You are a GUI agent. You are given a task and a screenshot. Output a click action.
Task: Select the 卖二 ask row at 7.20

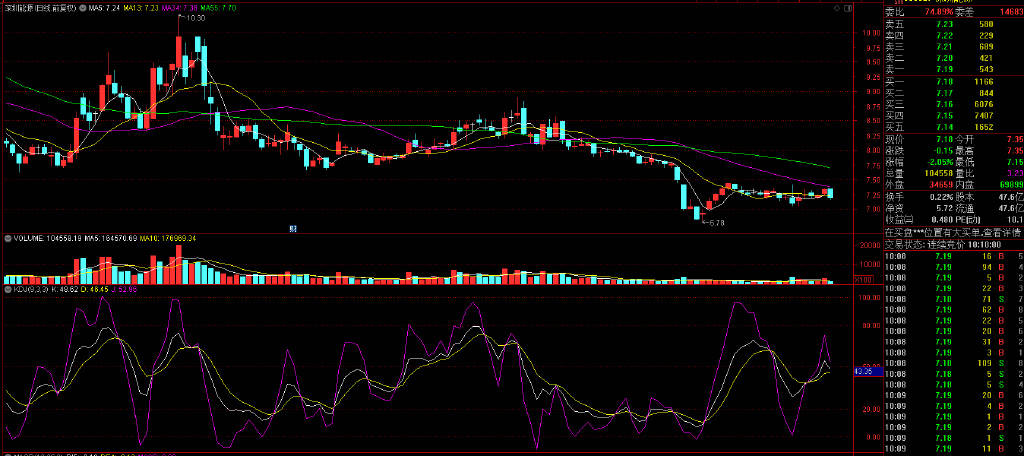(x=953, y=58)
